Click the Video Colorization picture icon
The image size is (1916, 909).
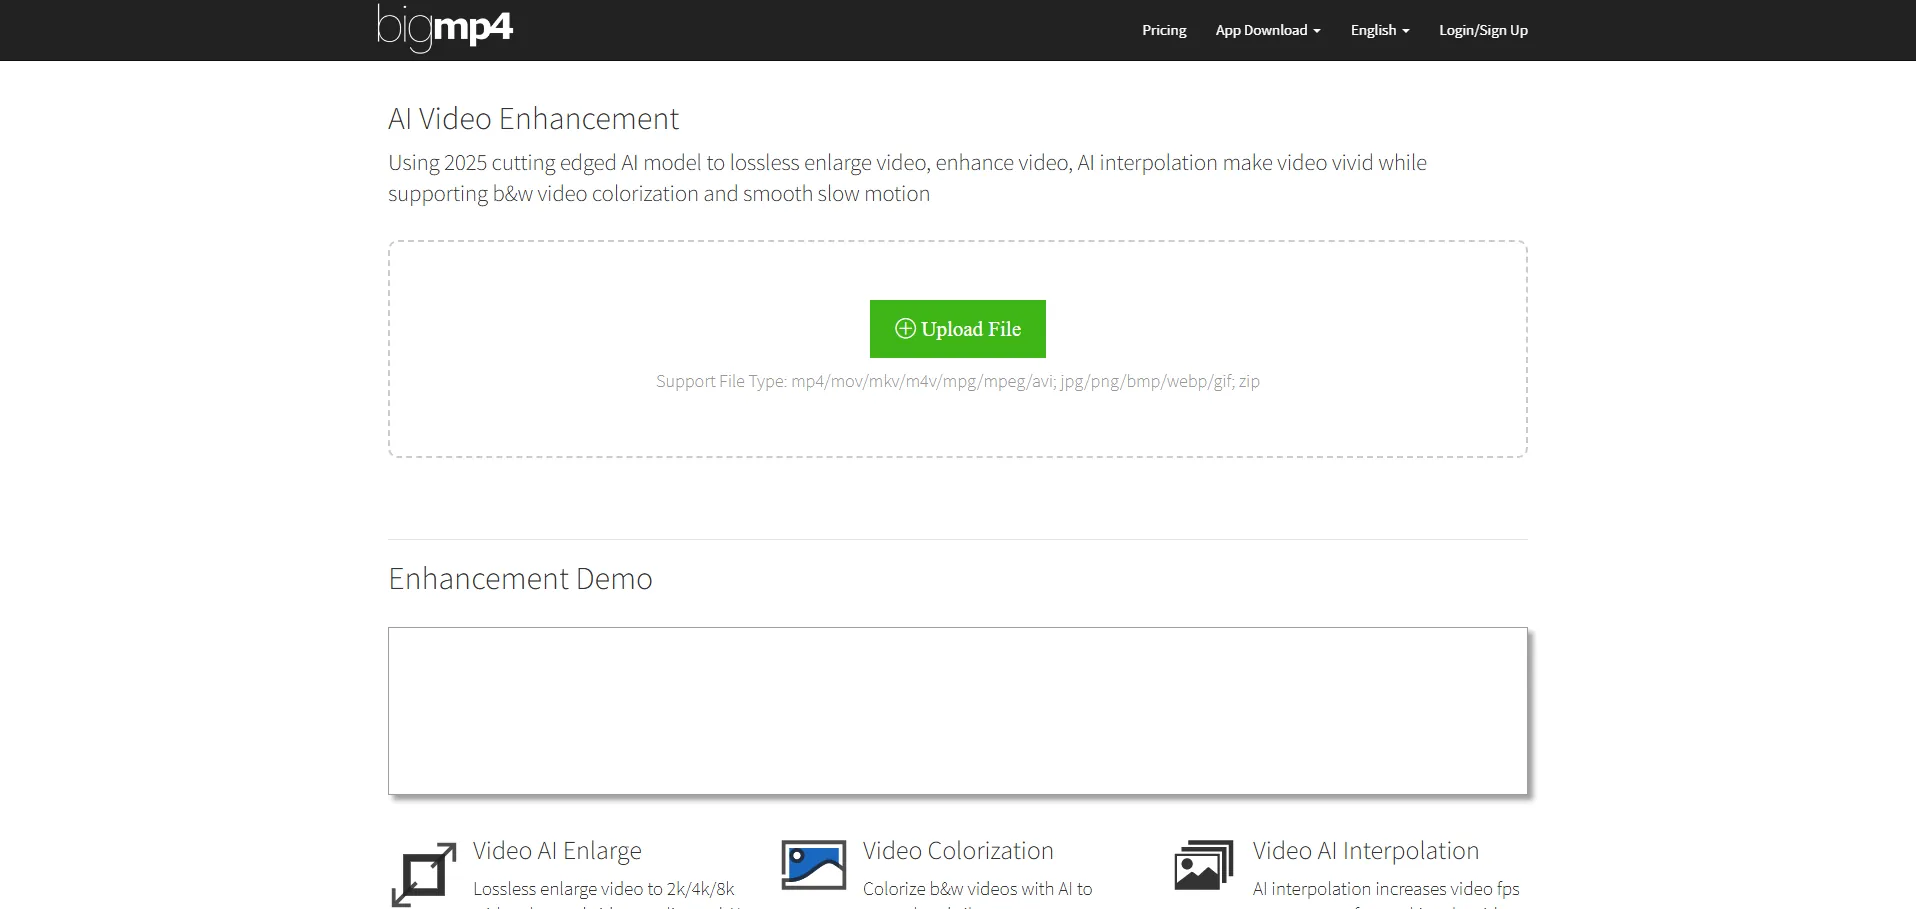[x=813, y=865]
